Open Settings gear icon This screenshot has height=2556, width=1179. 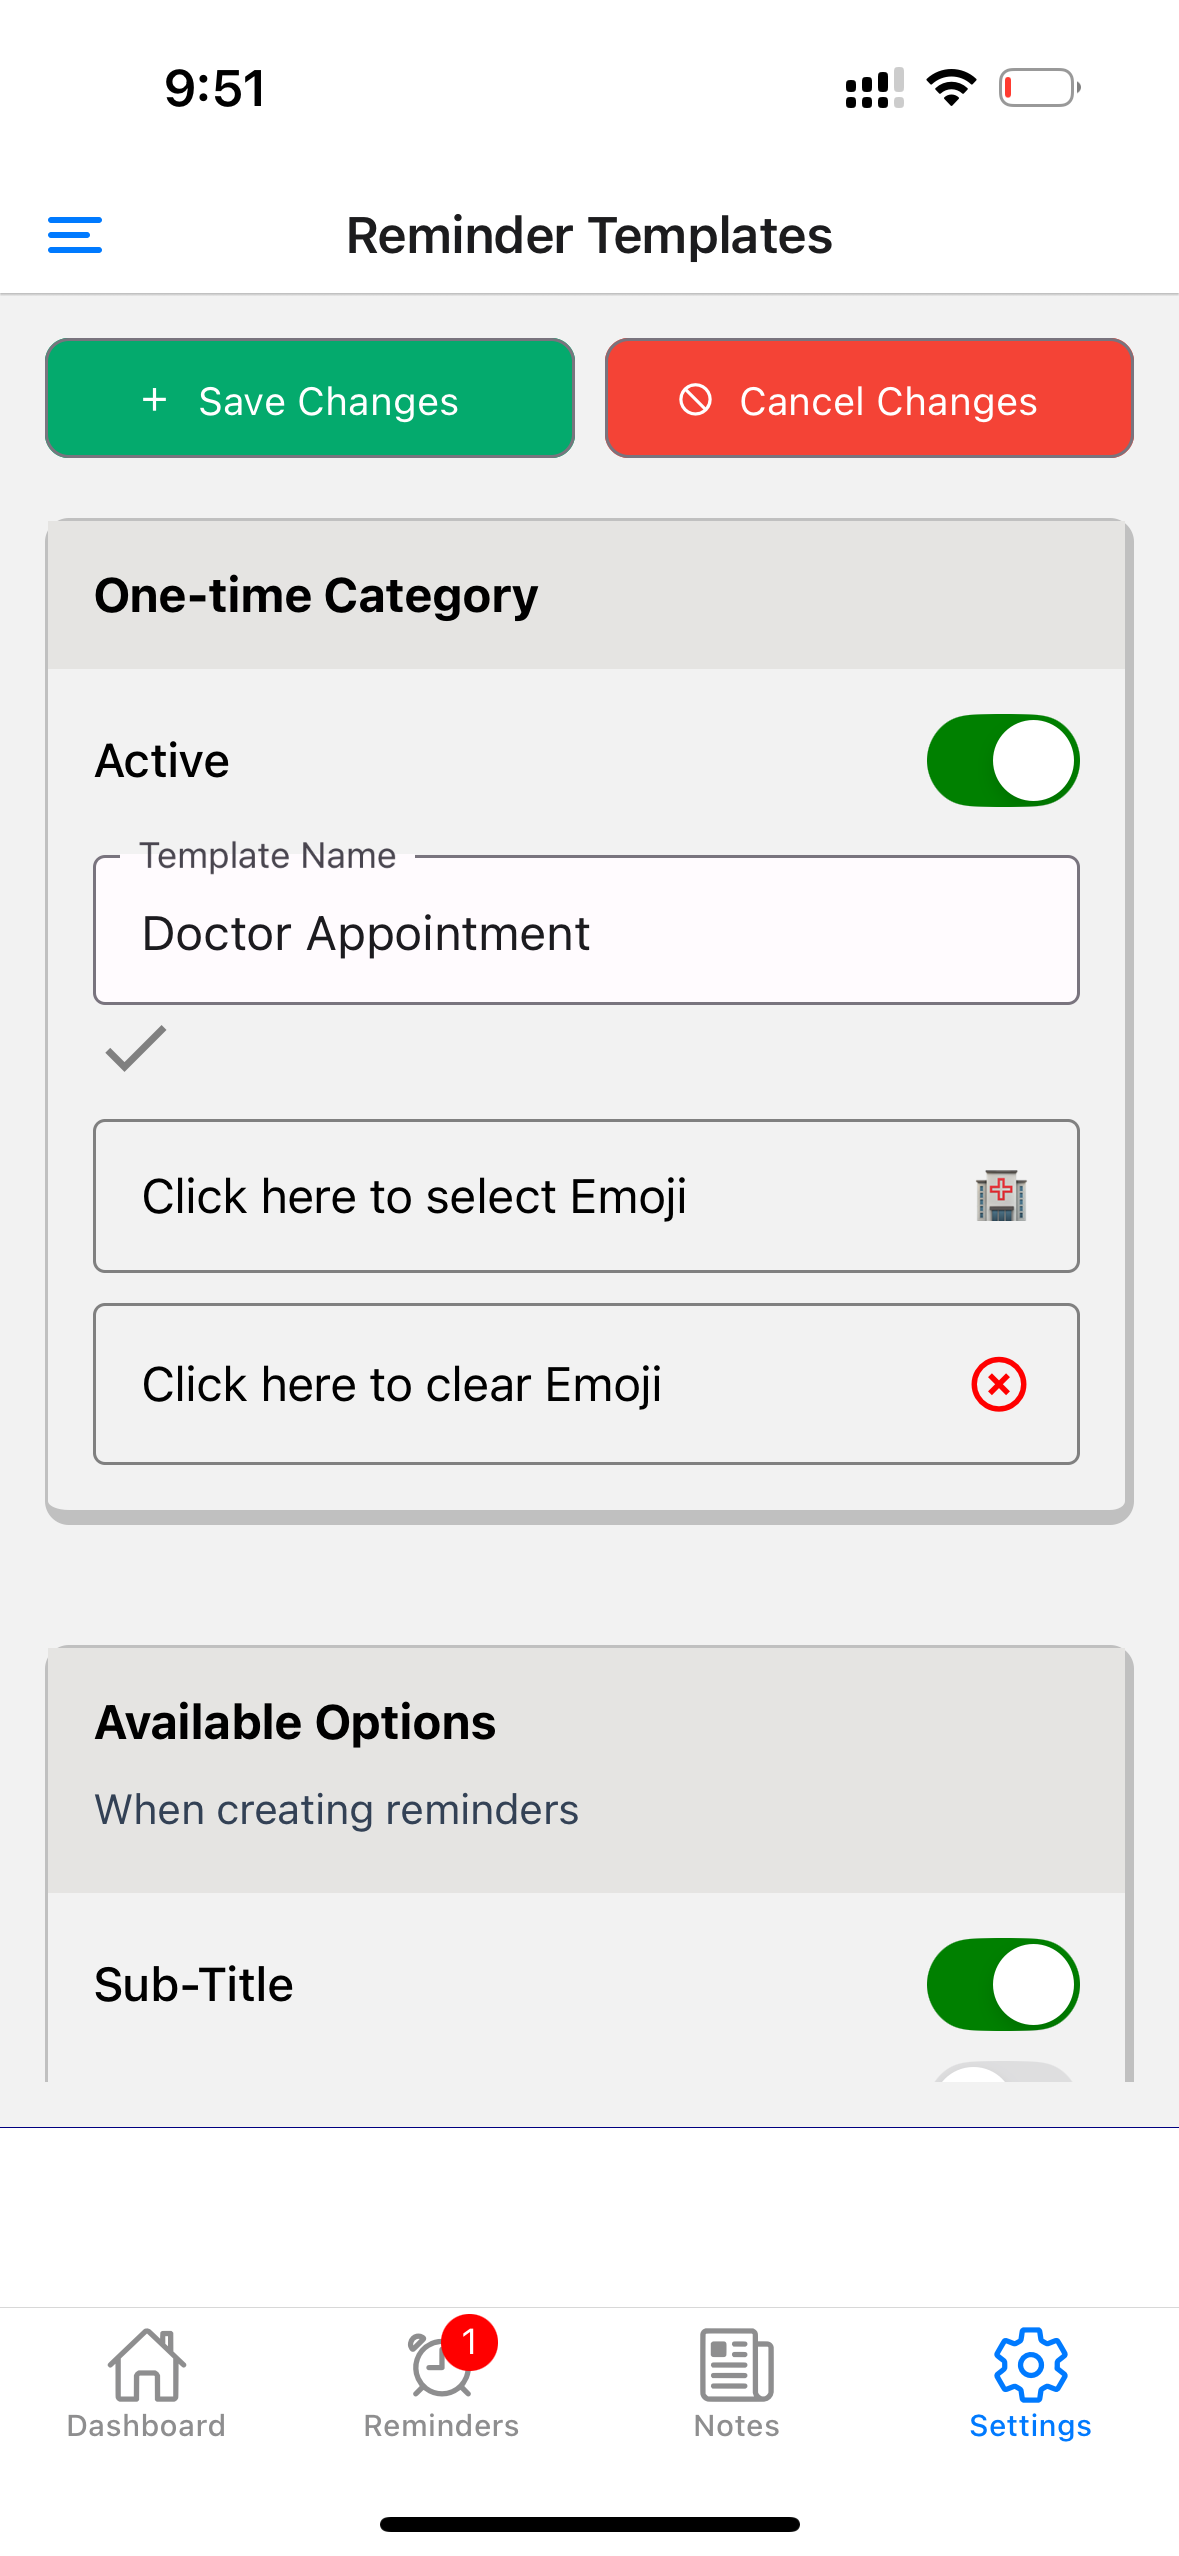1030,2365
